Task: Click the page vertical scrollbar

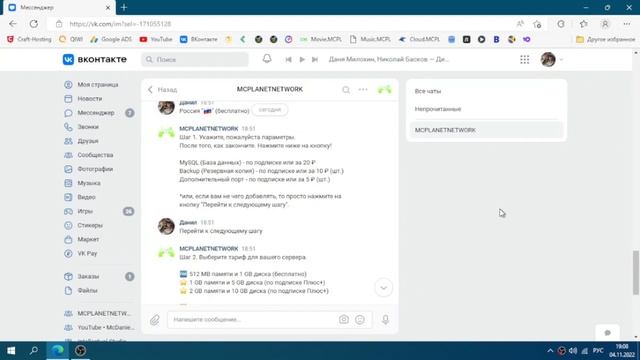Action: [x=636, y=273]
